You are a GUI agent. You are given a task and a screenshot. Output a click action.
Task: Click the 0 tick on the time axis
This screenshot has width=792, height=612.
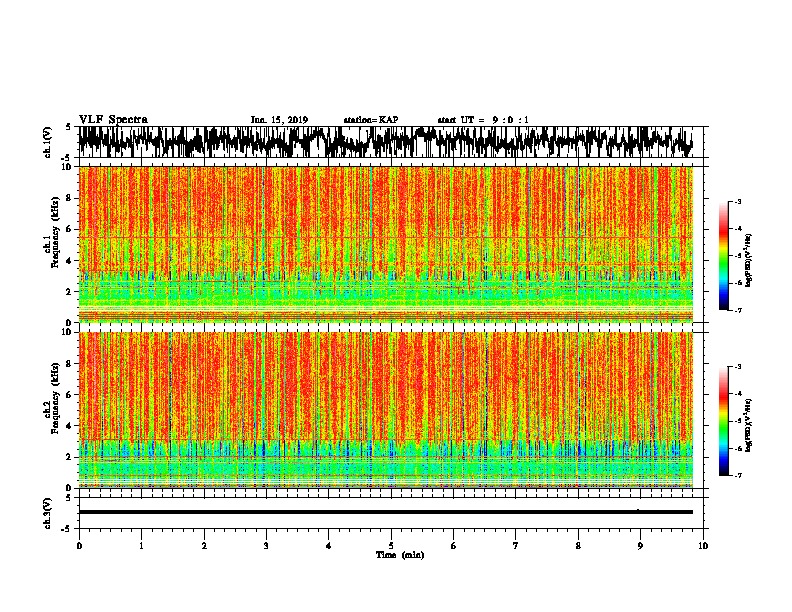(x=79, y=546)
